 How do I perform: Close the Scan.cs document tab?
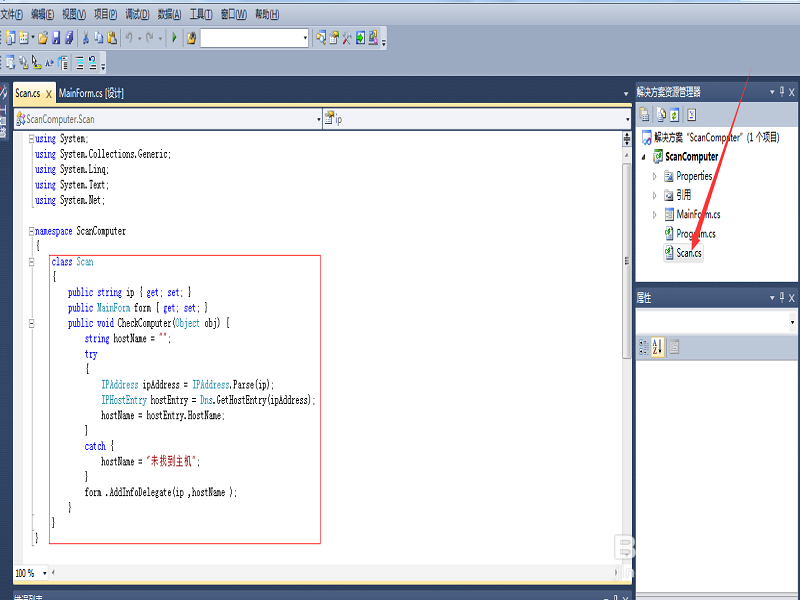tap(48, 94)
